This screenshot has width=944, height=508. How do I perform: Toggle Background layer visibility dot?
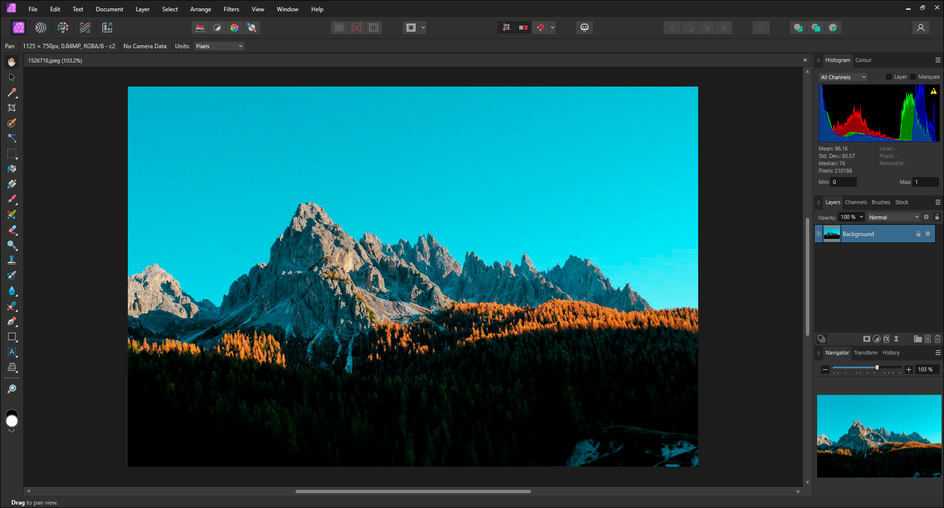coord(928,234)
